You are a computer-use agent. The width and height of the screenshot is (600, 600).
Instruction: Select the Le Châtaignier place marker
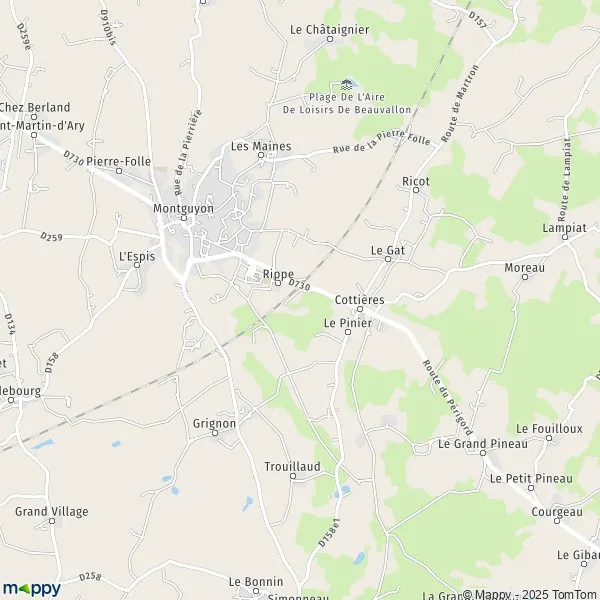pyautogui.click(x=330, y=39)
